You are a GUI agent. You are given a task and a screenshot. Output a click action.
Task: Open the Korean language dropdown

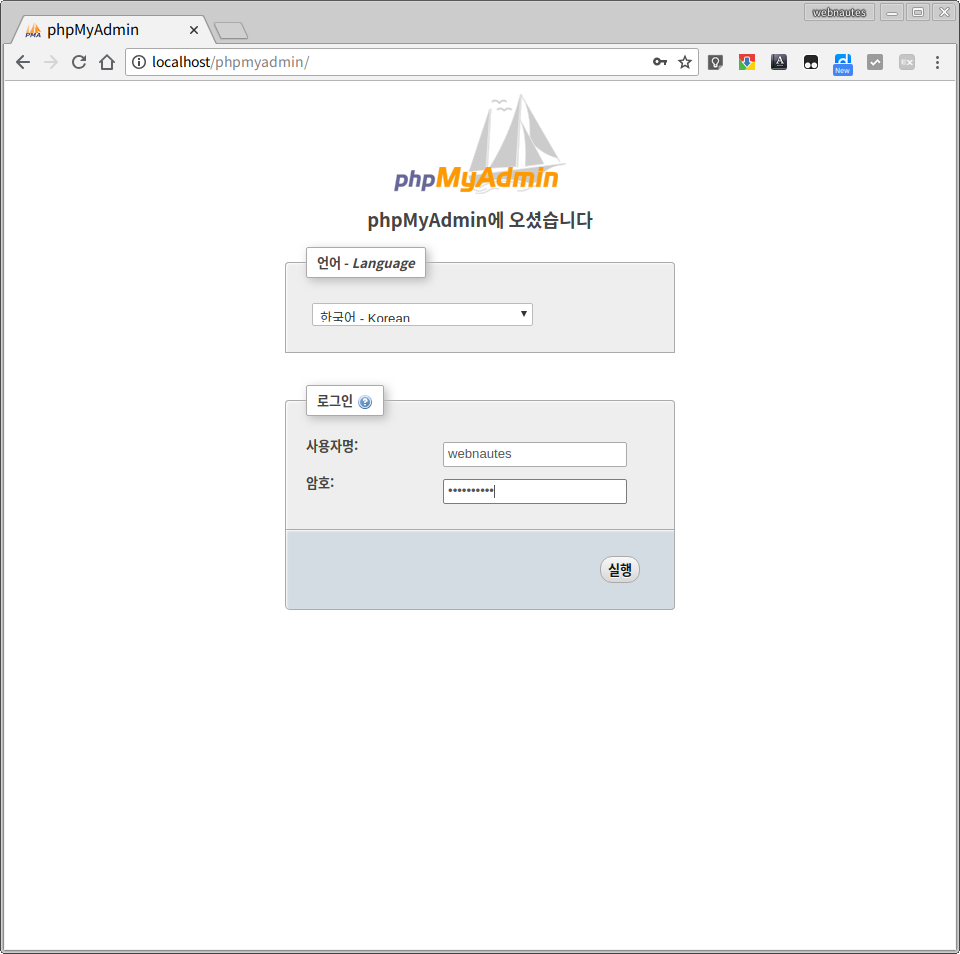click(x=422, y=315)
